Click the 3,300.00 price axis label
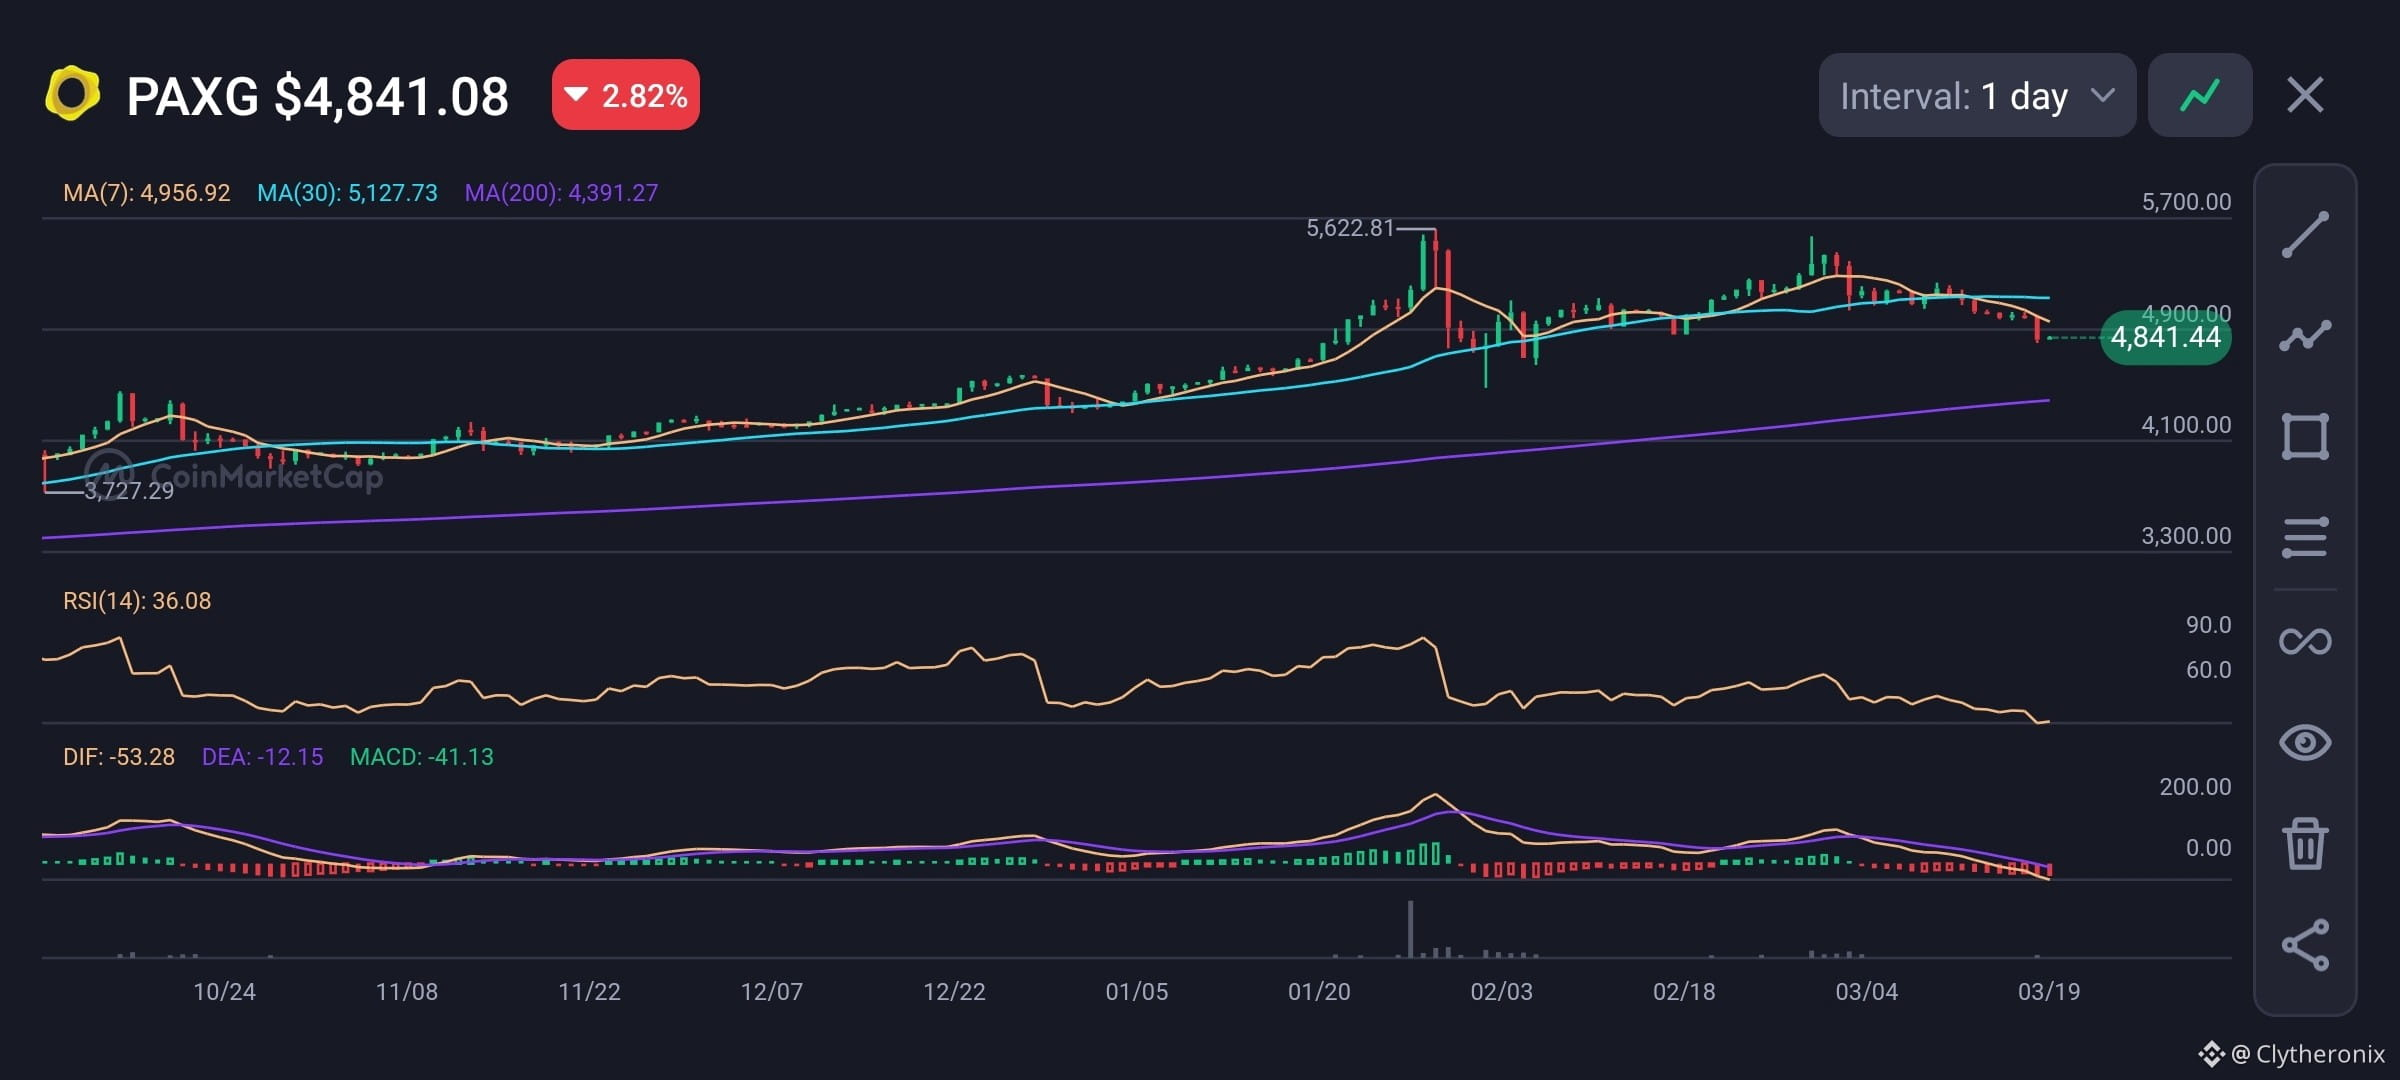Viewport: 2400px width, 1080px height. click(2186, 536)
